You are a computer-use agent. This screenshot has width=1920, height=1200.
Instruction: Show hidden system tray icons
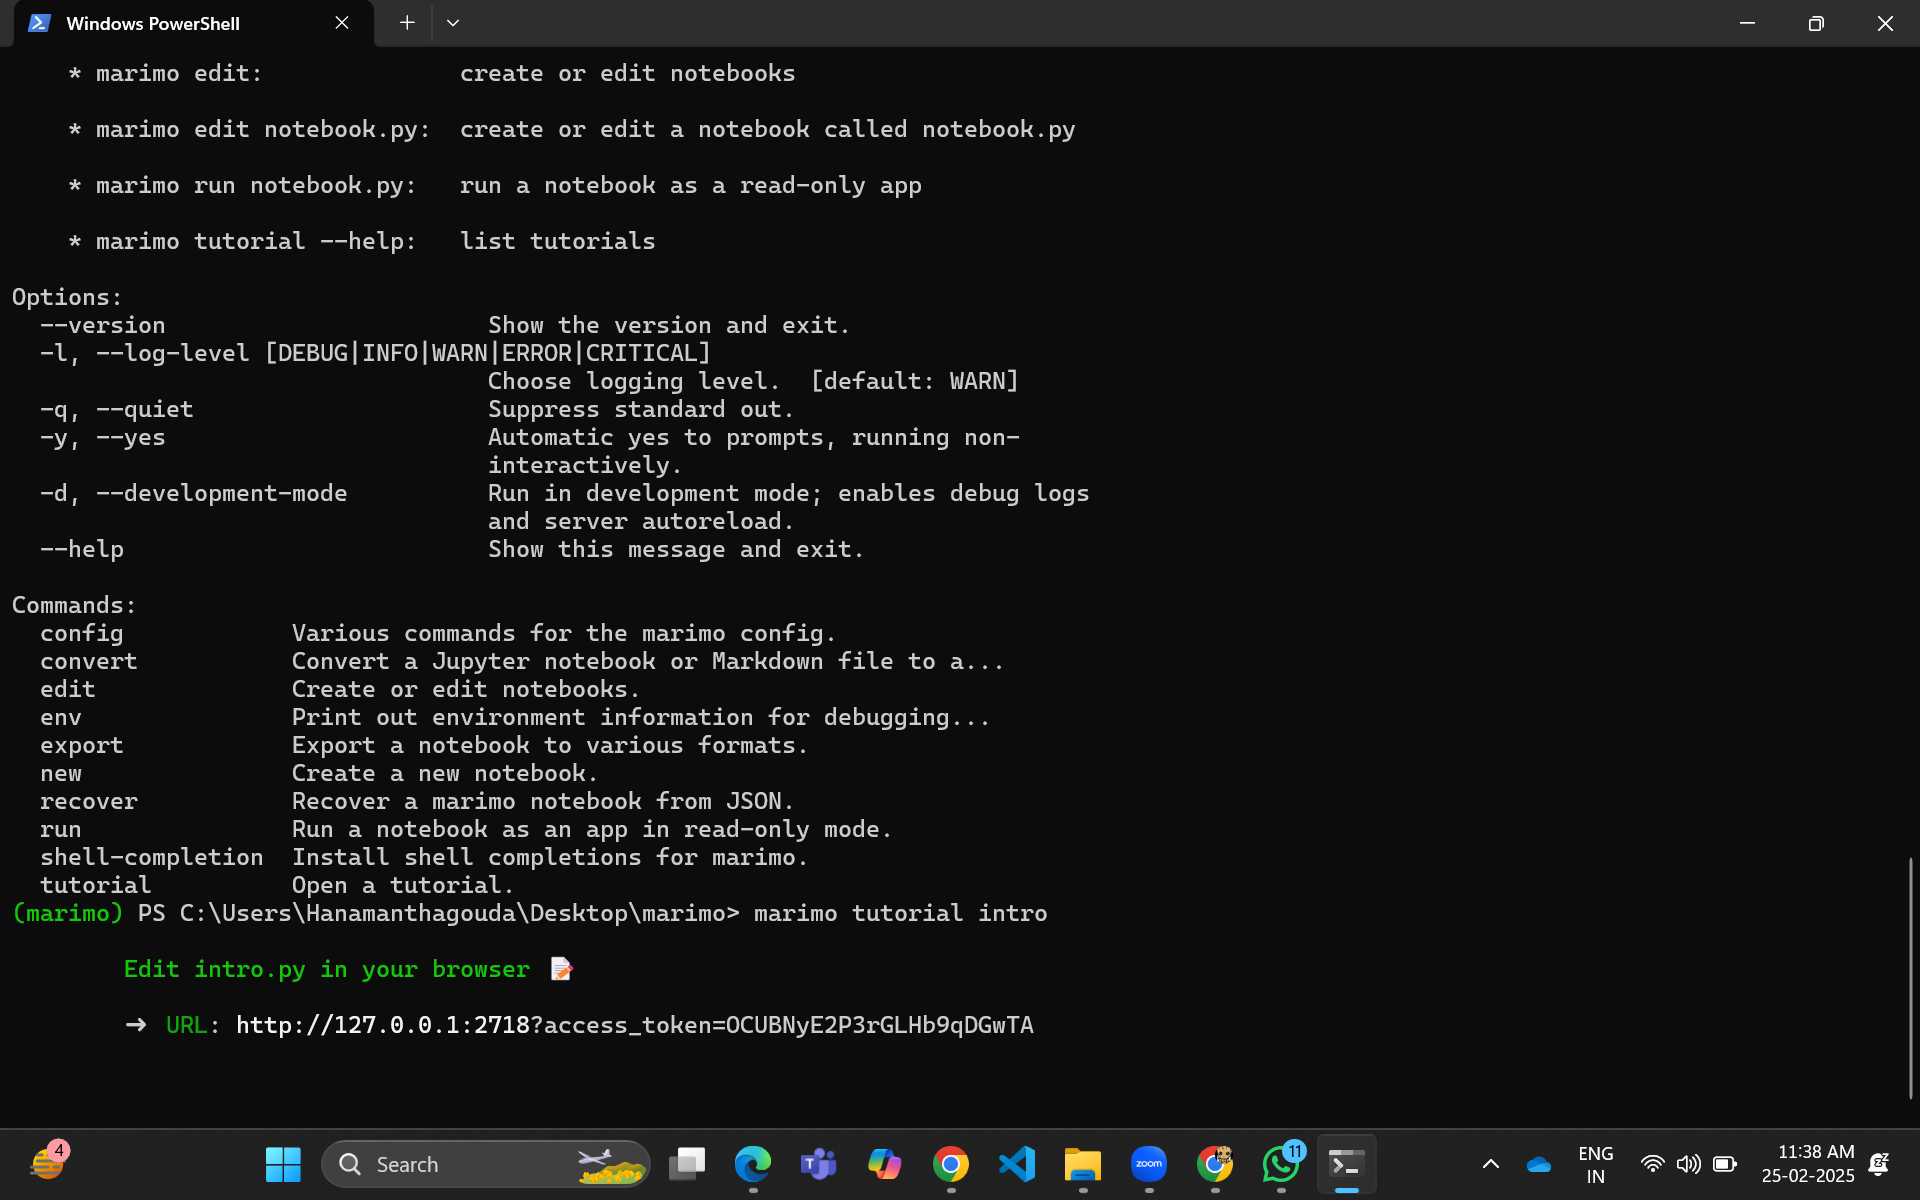(x=1490, y=1164)
